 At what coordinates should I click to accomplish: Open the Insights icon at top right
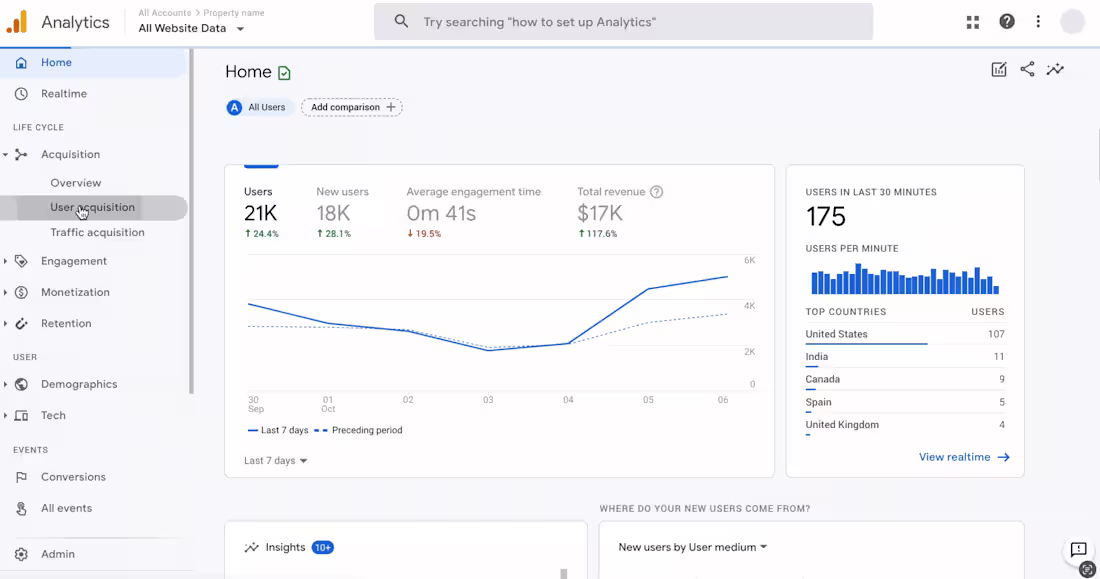[1055, 69]
